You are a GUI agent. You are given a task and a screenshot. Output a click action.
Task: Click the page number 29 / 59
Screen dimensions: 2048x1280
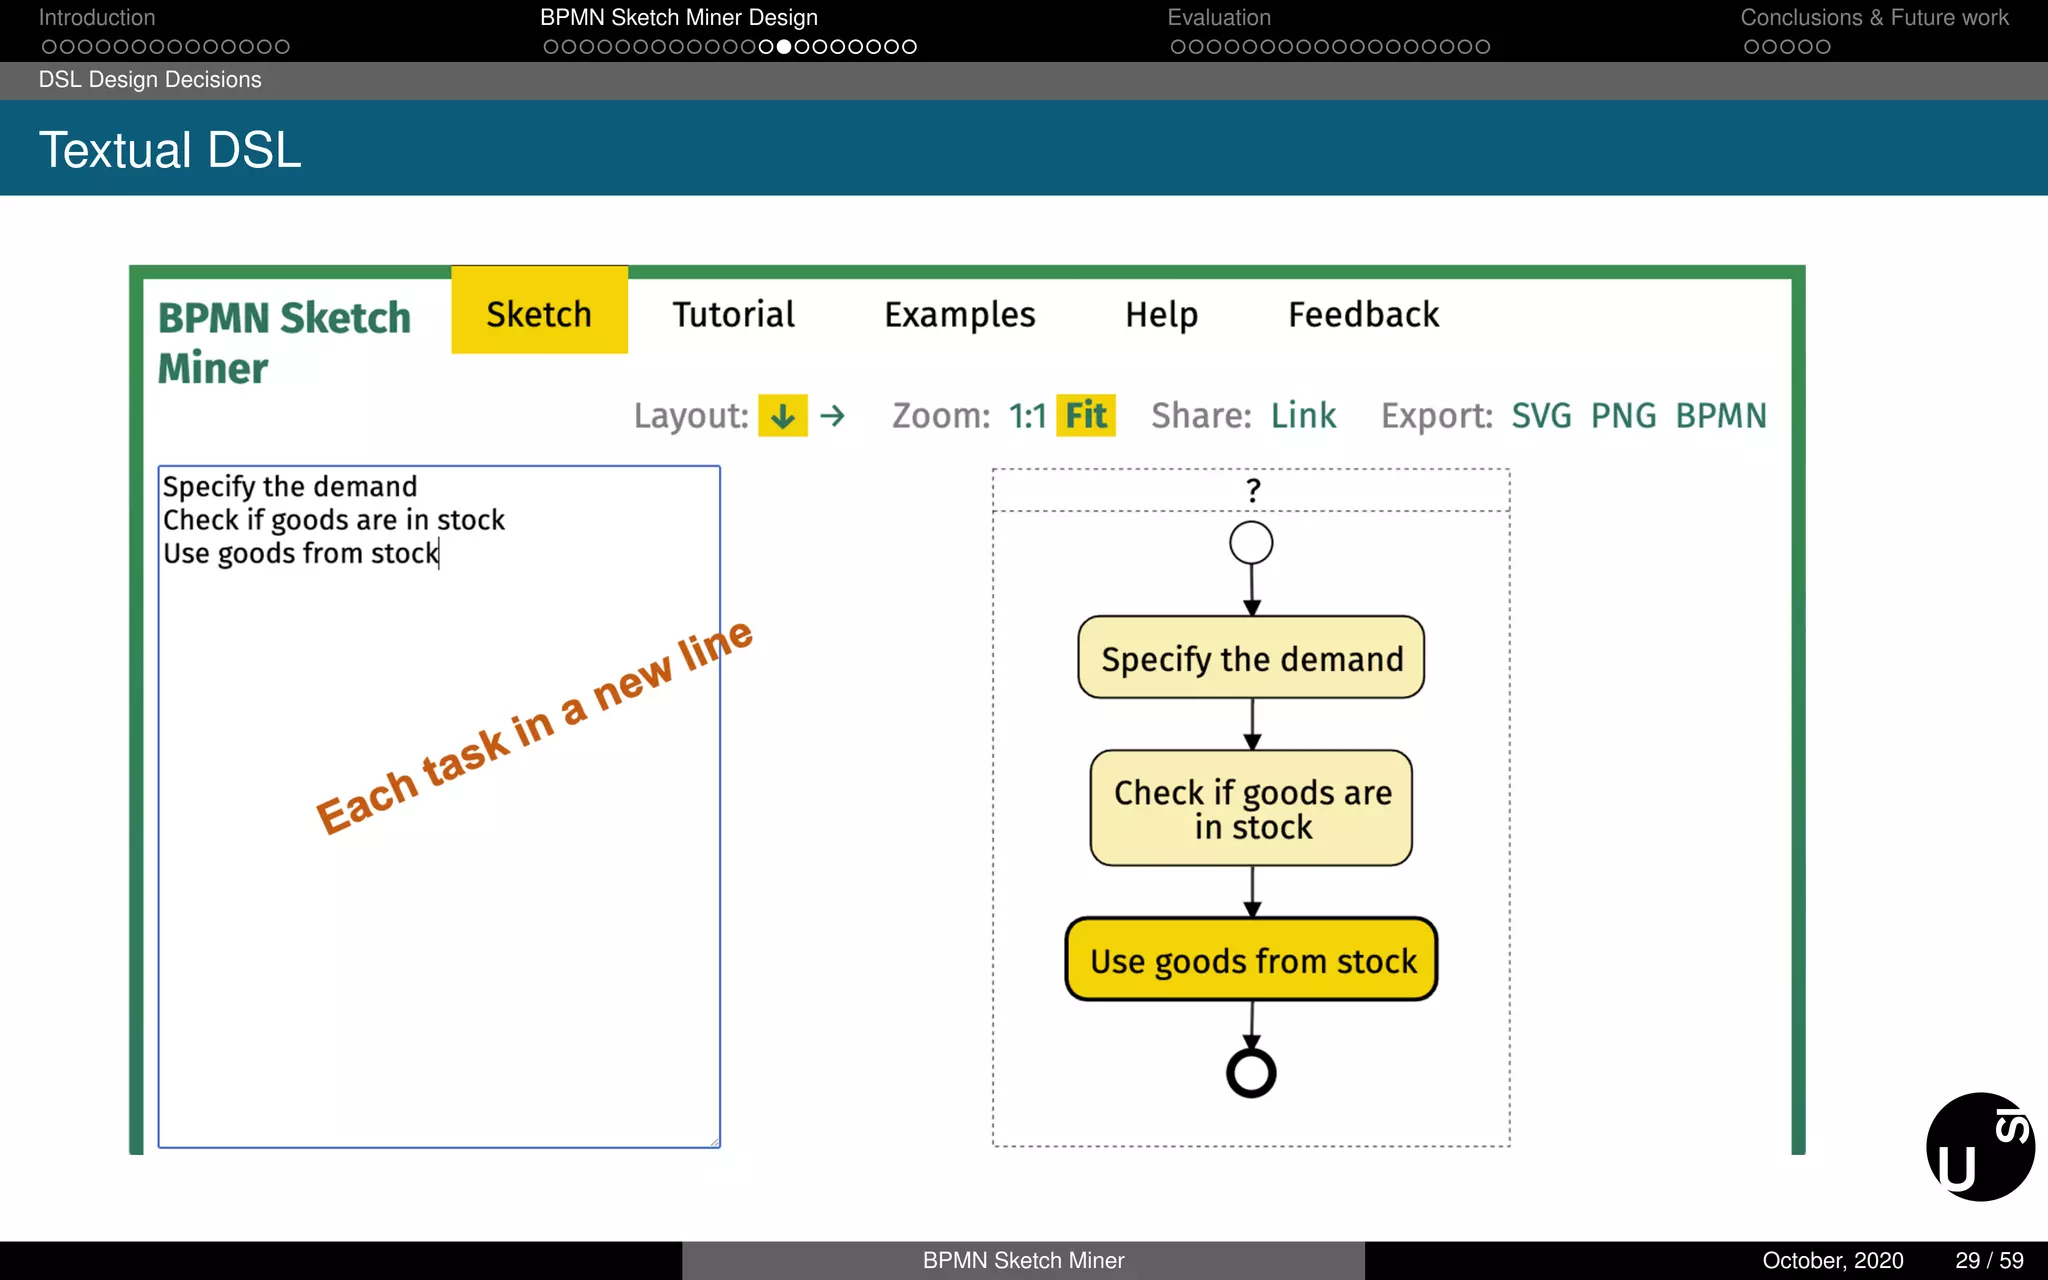point(1989,1260)
